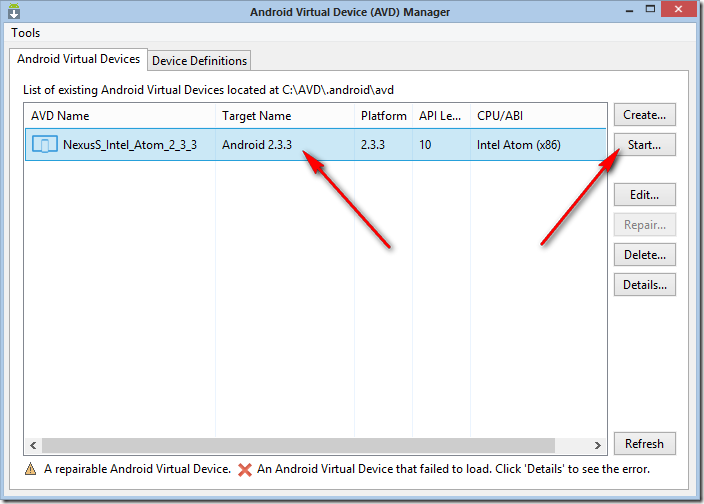Switch to the Device Definitions tab

[199, 61]
